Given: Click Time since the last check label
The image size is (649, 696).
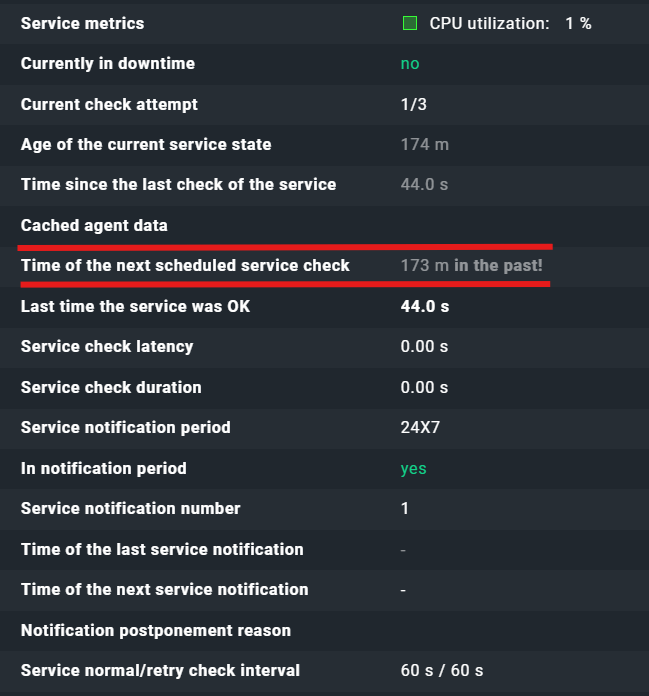Looking at the screenshot, I should pyautogui.click(x=178, y=185).
